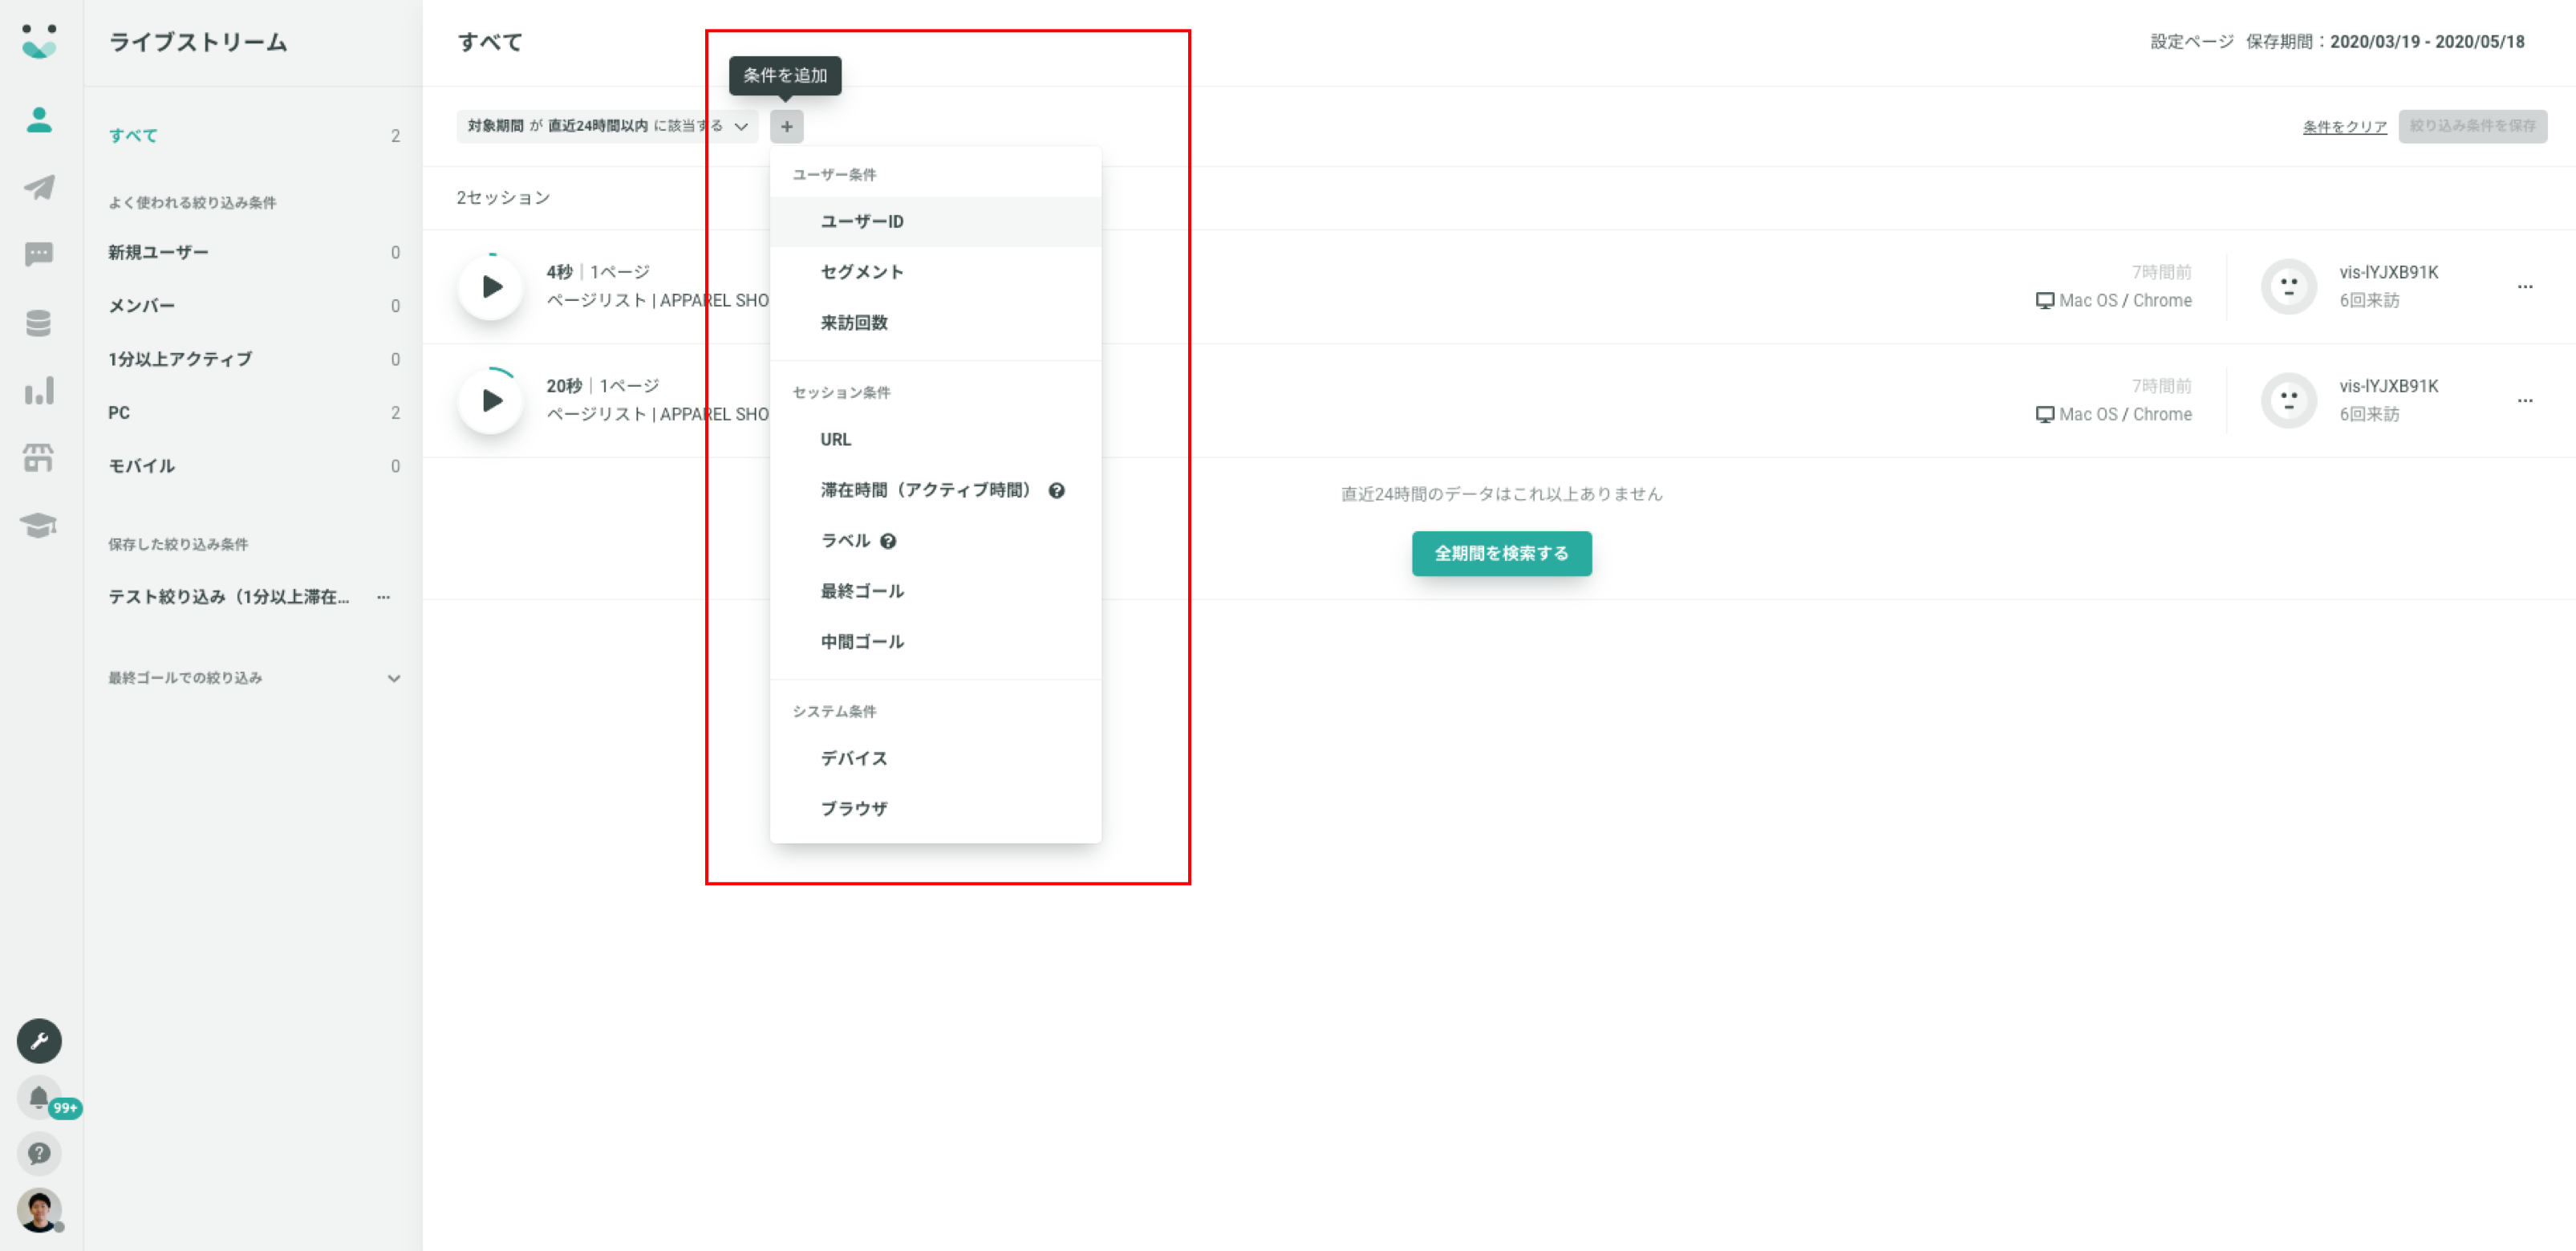2576x1251 pixels.
Task: Play the 4秒 session recording
Action: (491, 288)
